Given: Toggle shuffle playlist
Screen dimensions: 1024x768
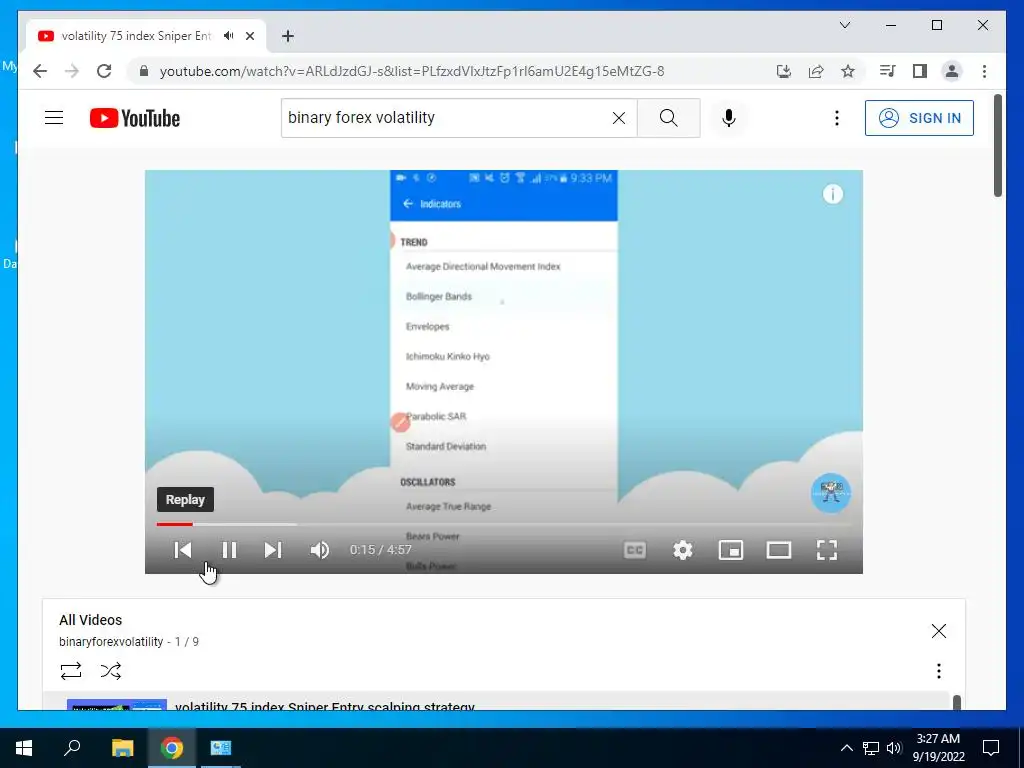Looking at the screenshot, I should coord(111,671).
